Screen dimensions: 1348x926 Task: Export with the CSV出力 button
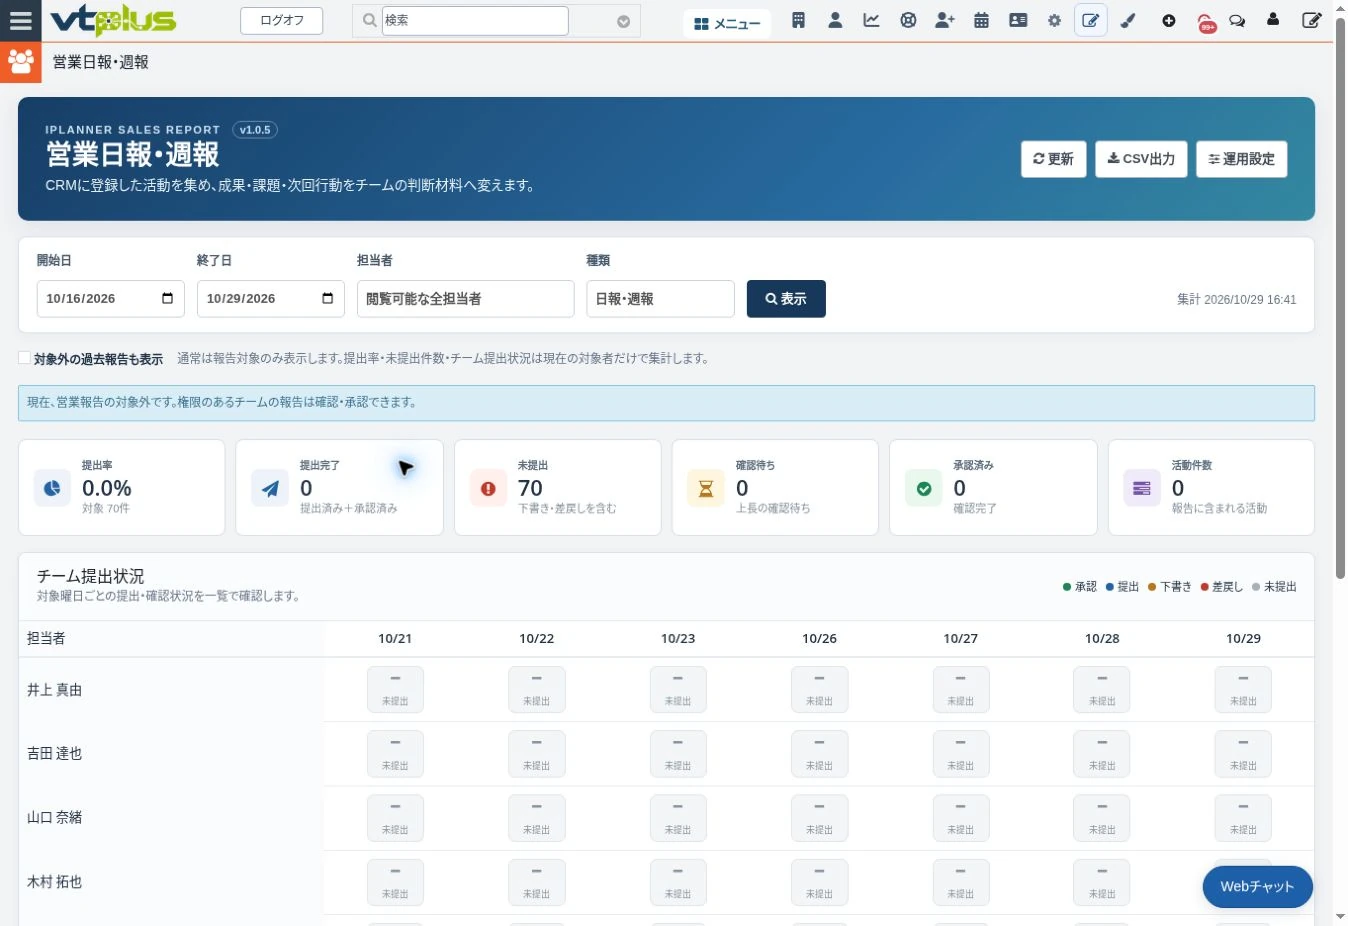[1141, 159]
